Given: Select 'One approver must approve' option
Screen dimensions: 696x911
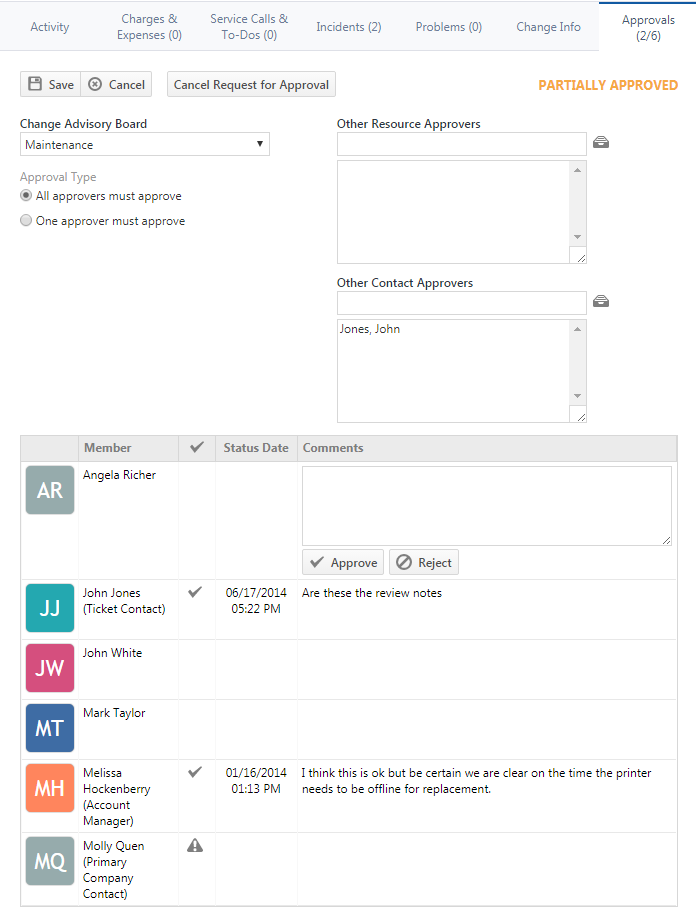Looking at the screenshot, I should point(27,221).
